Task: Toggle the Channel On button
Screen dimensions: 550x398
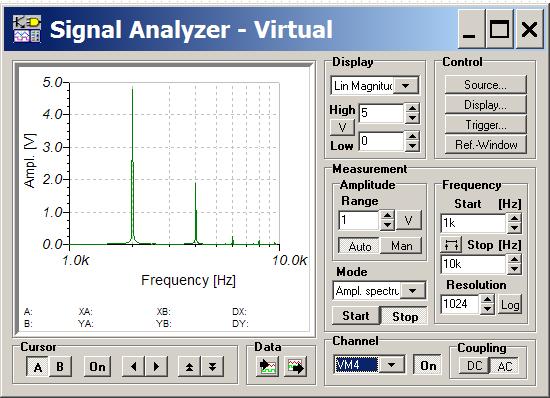Action: pyautogui.click(x=428, y=366)
